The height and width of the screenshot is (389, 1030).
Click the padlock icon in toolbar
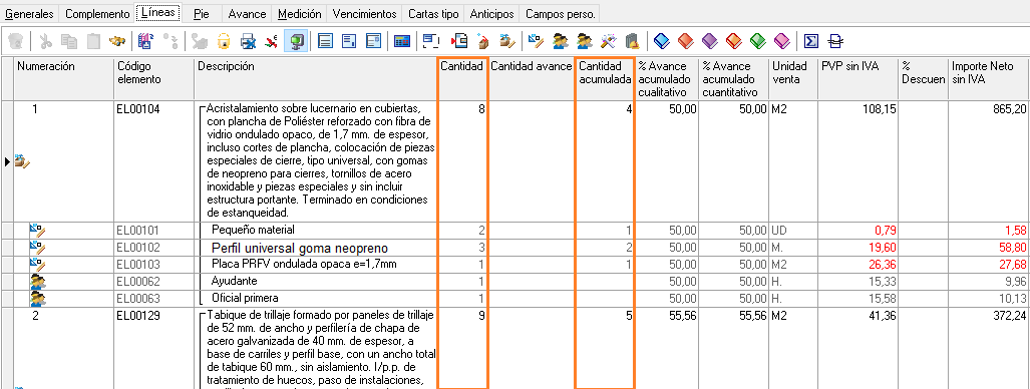pos(223,41)
